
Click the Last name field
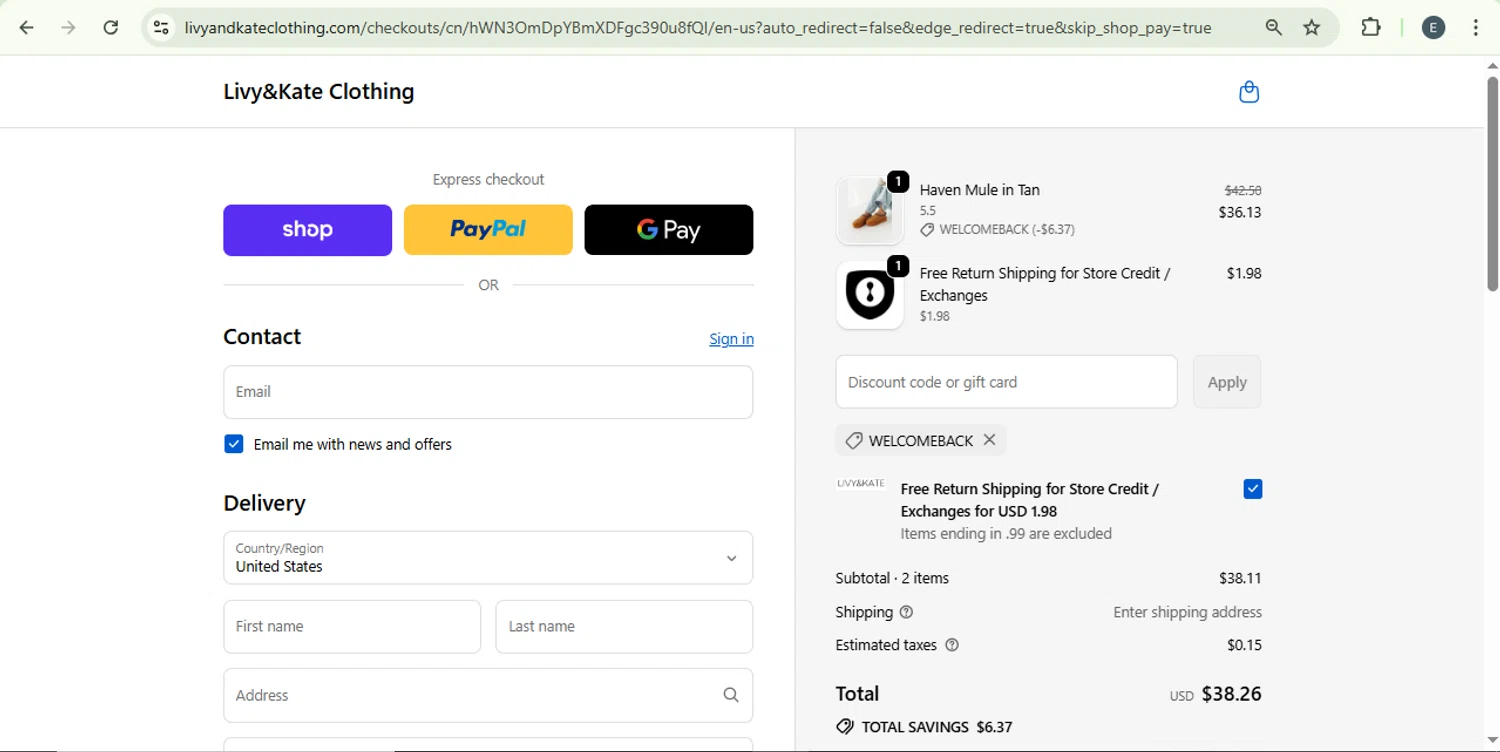point(624,627)
